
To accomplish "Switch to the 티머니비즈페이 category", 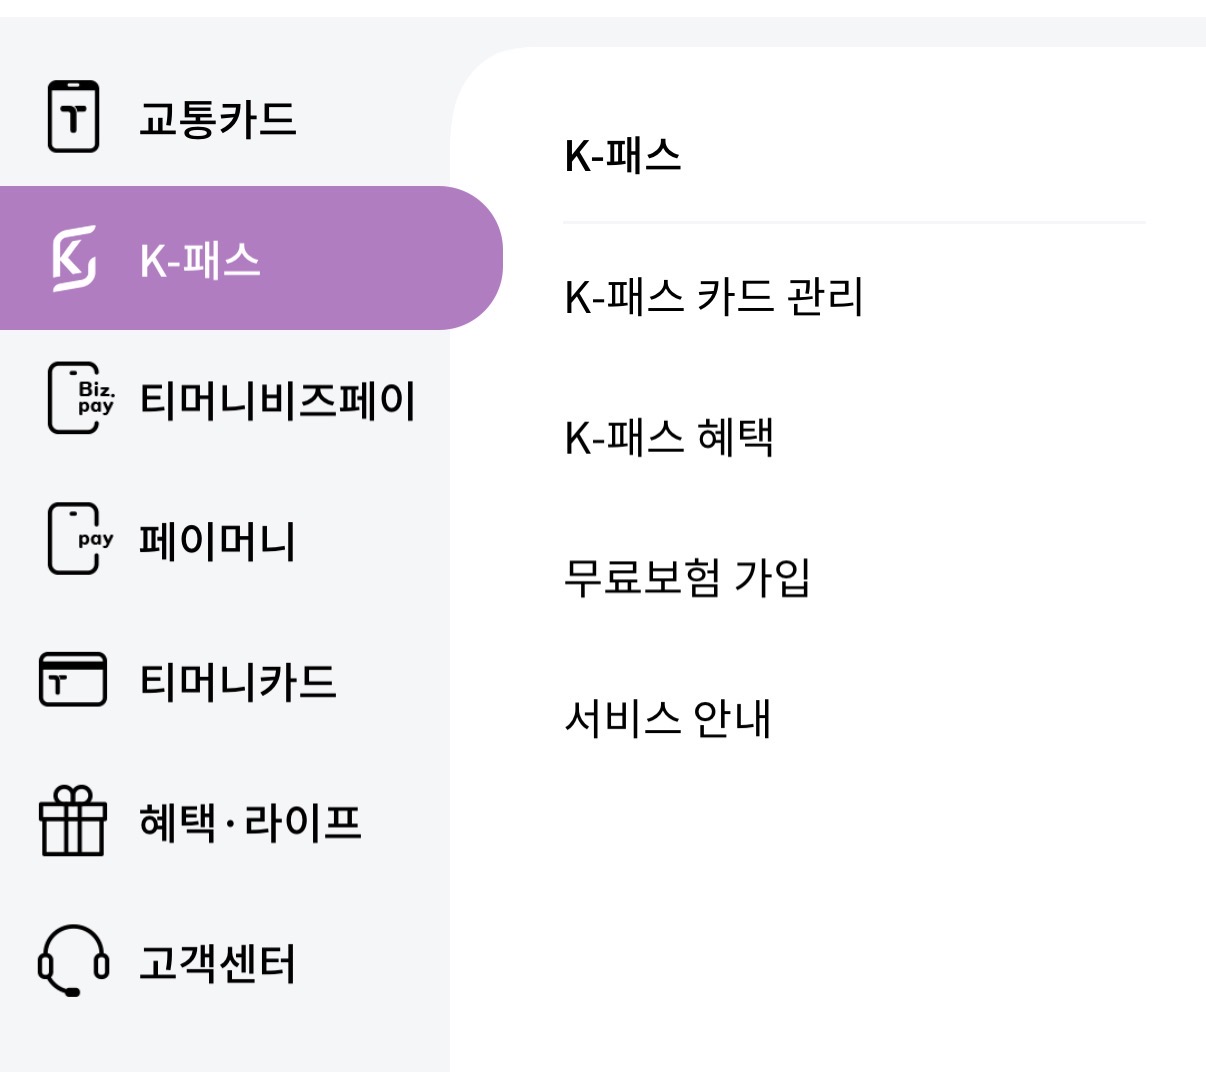I will [277, 400].
